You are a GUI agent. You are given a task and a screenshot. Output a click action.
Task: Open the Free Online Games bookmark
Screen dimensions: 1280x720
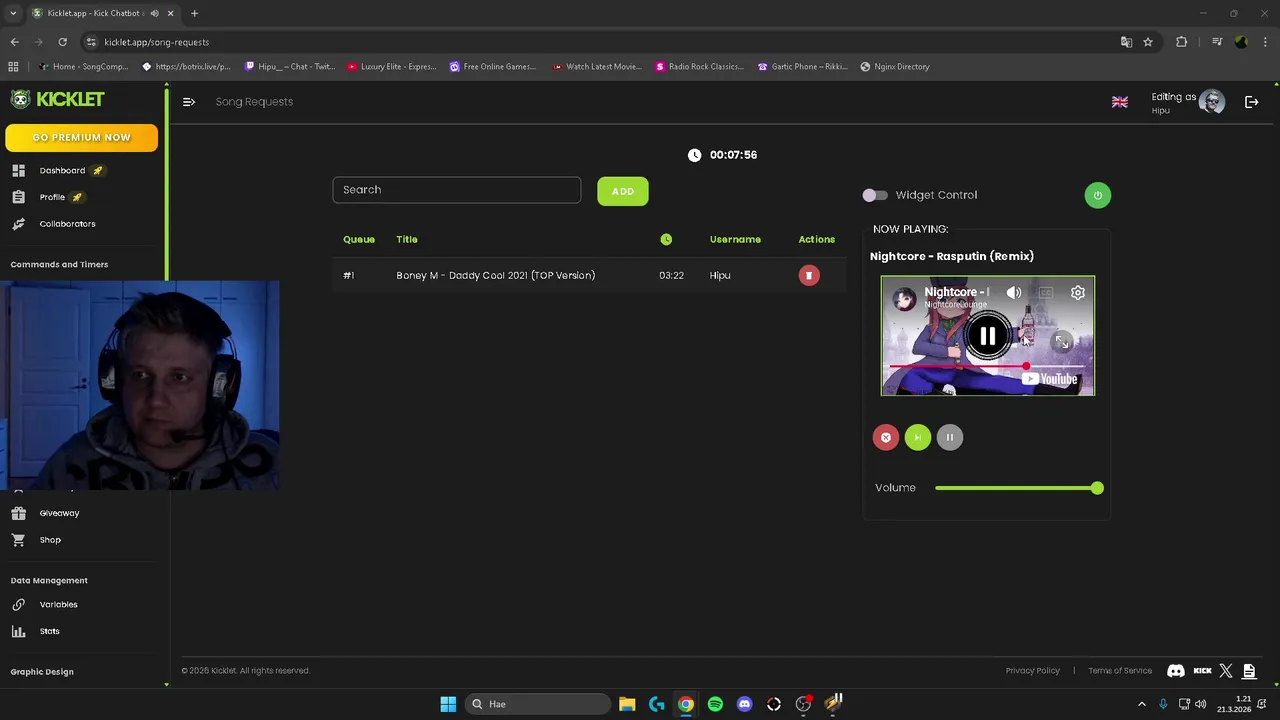tap(493, 67)
